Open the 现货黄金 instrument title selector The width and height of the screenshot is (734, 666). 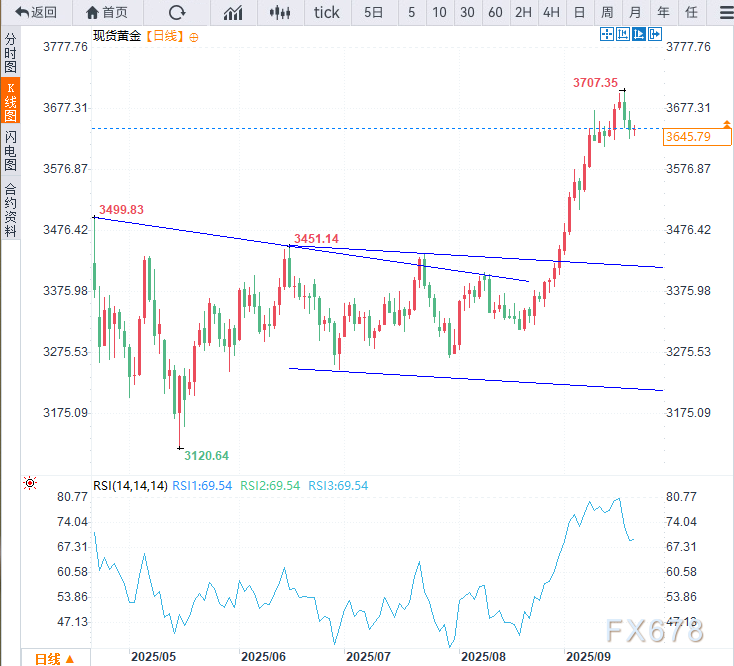pos(117,36)
